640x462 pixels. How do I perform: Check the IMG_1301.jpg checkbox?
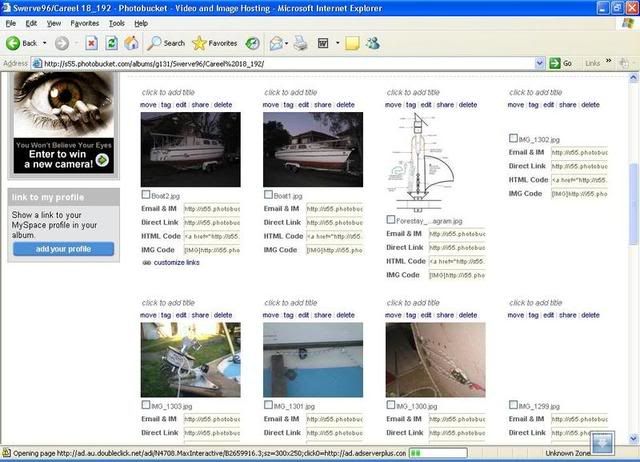268,405
